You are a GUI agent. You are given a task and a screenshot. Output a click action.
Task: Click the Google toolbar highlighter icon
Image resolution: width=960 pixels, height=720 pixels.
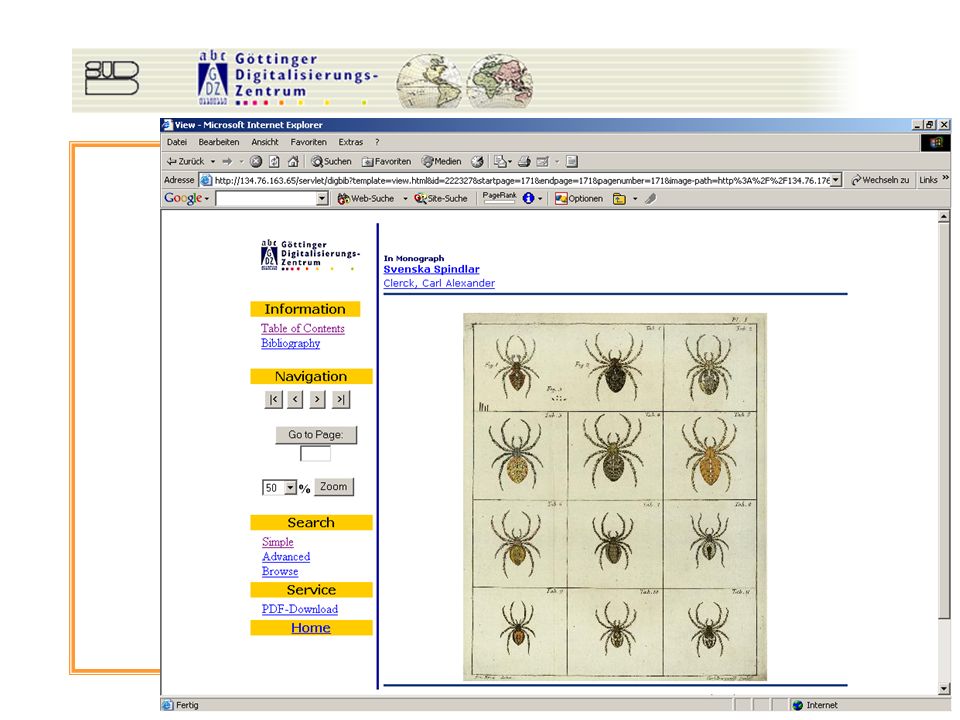[x=650, y=198]
